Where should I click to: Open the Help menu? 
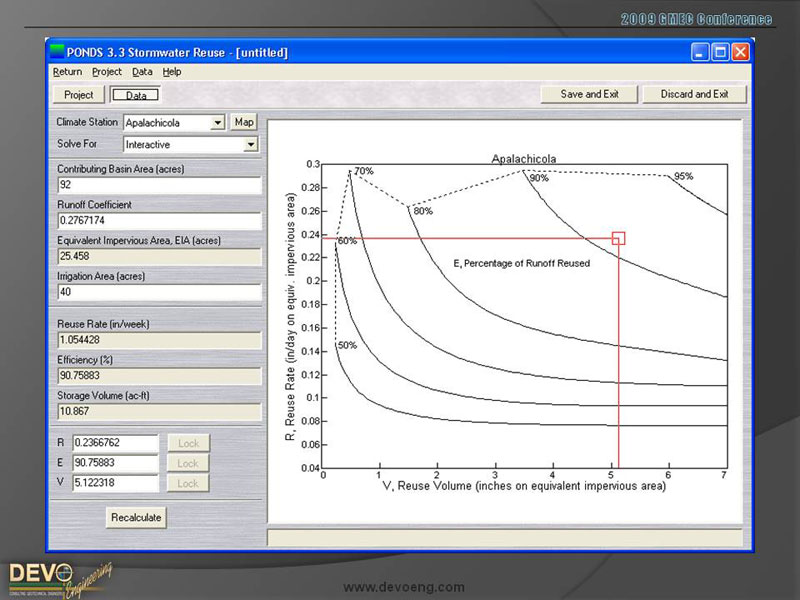pyautogui.click(x=172, y=72)
